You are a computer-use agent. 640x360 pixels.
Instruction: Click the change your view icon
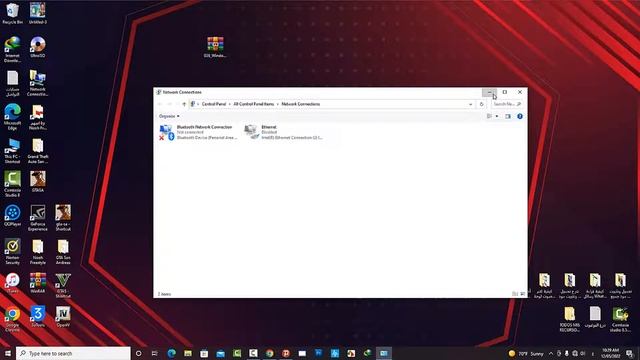pos(489,116)
